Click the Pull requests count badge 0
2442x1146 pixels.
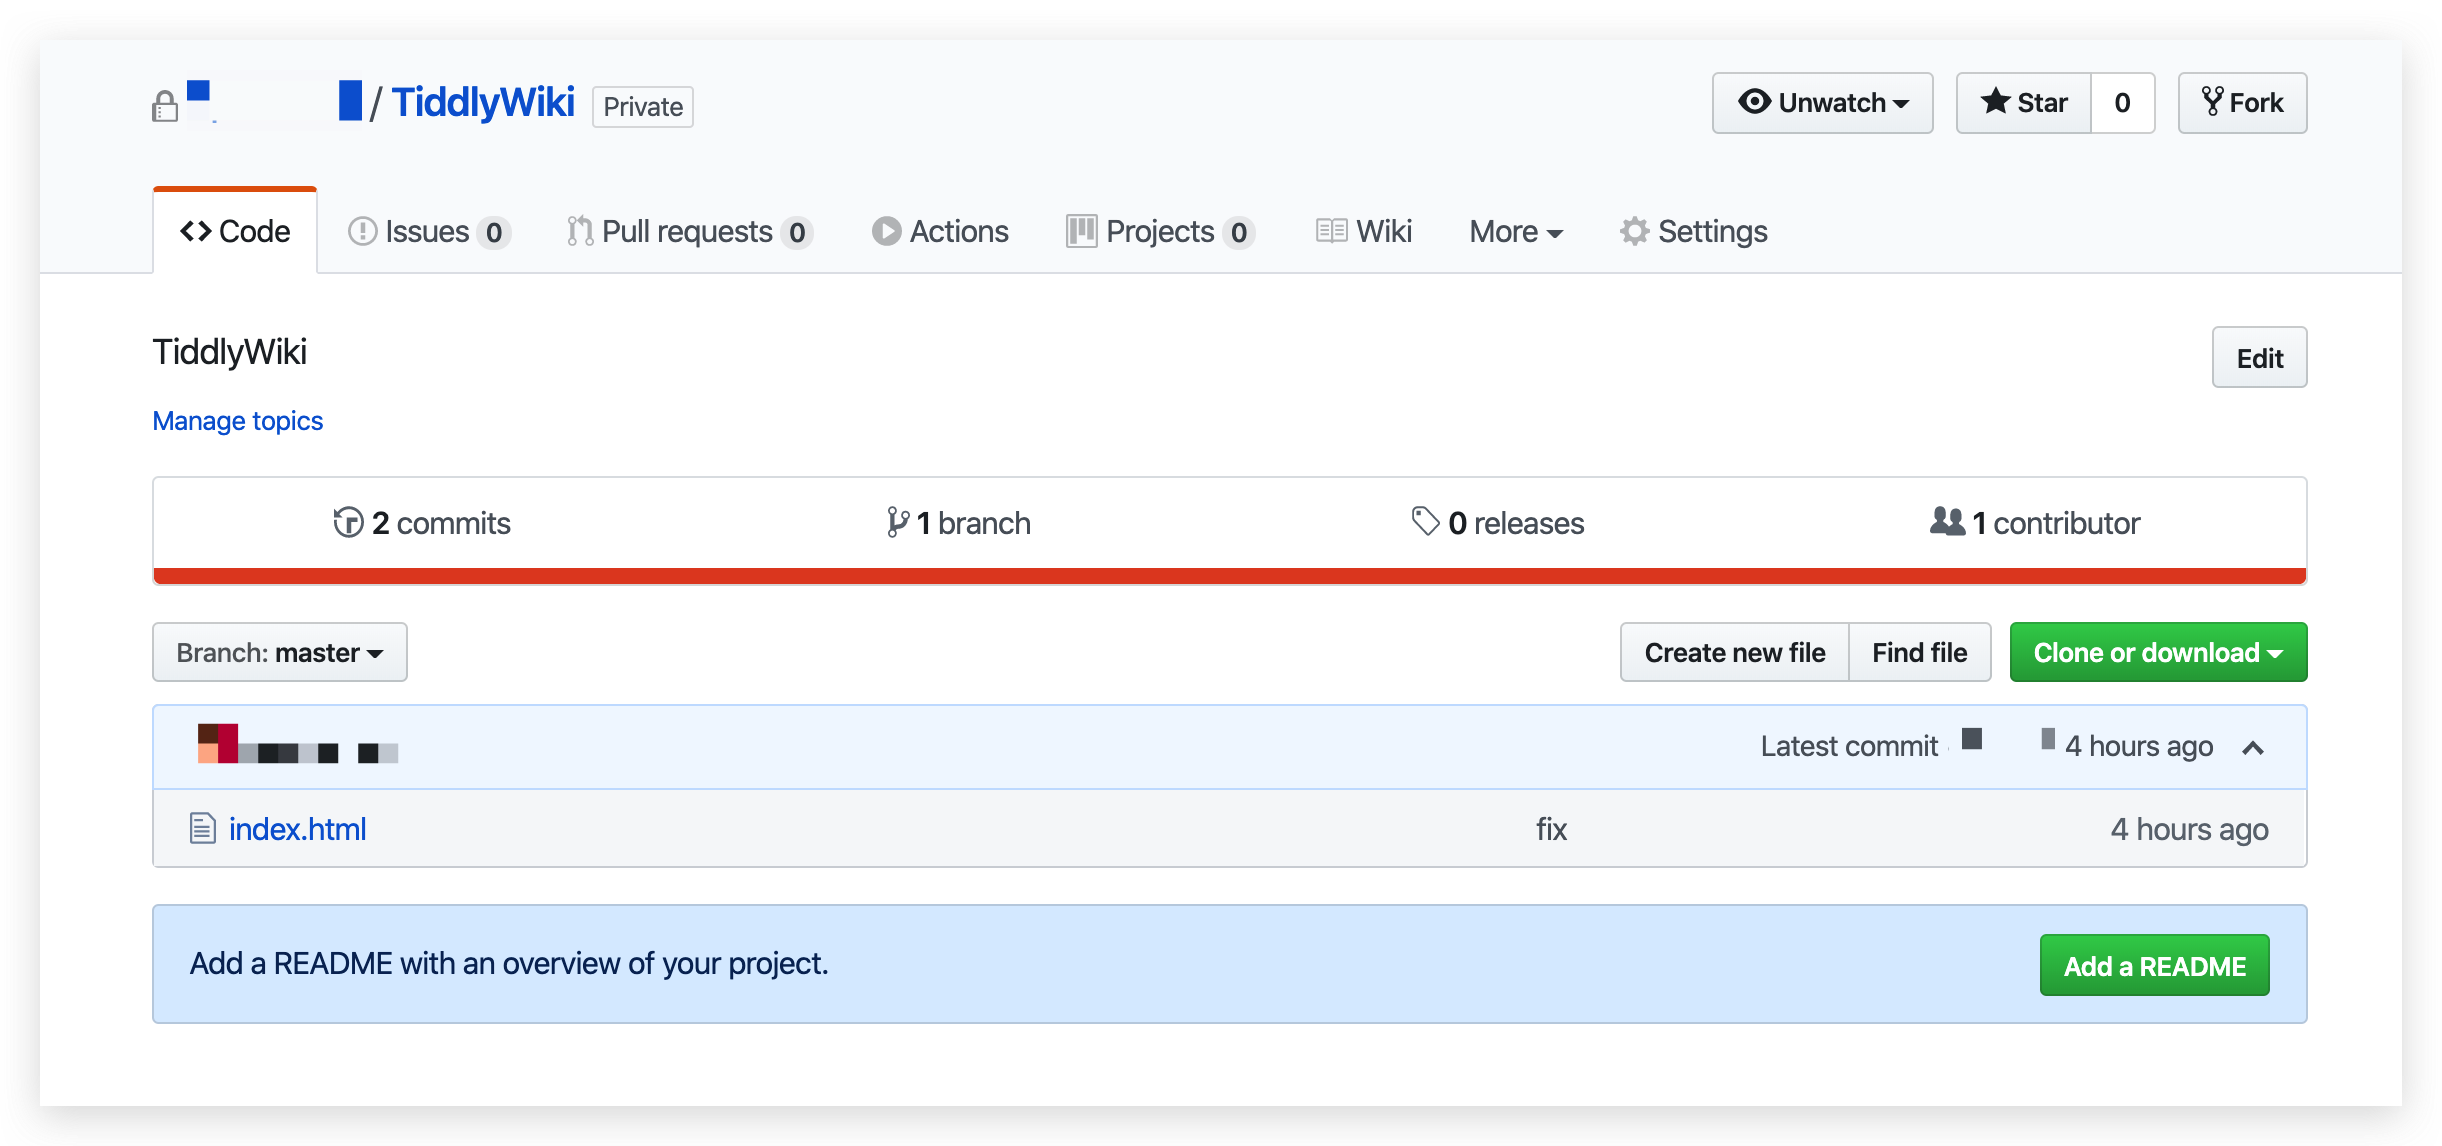(797, 232)
